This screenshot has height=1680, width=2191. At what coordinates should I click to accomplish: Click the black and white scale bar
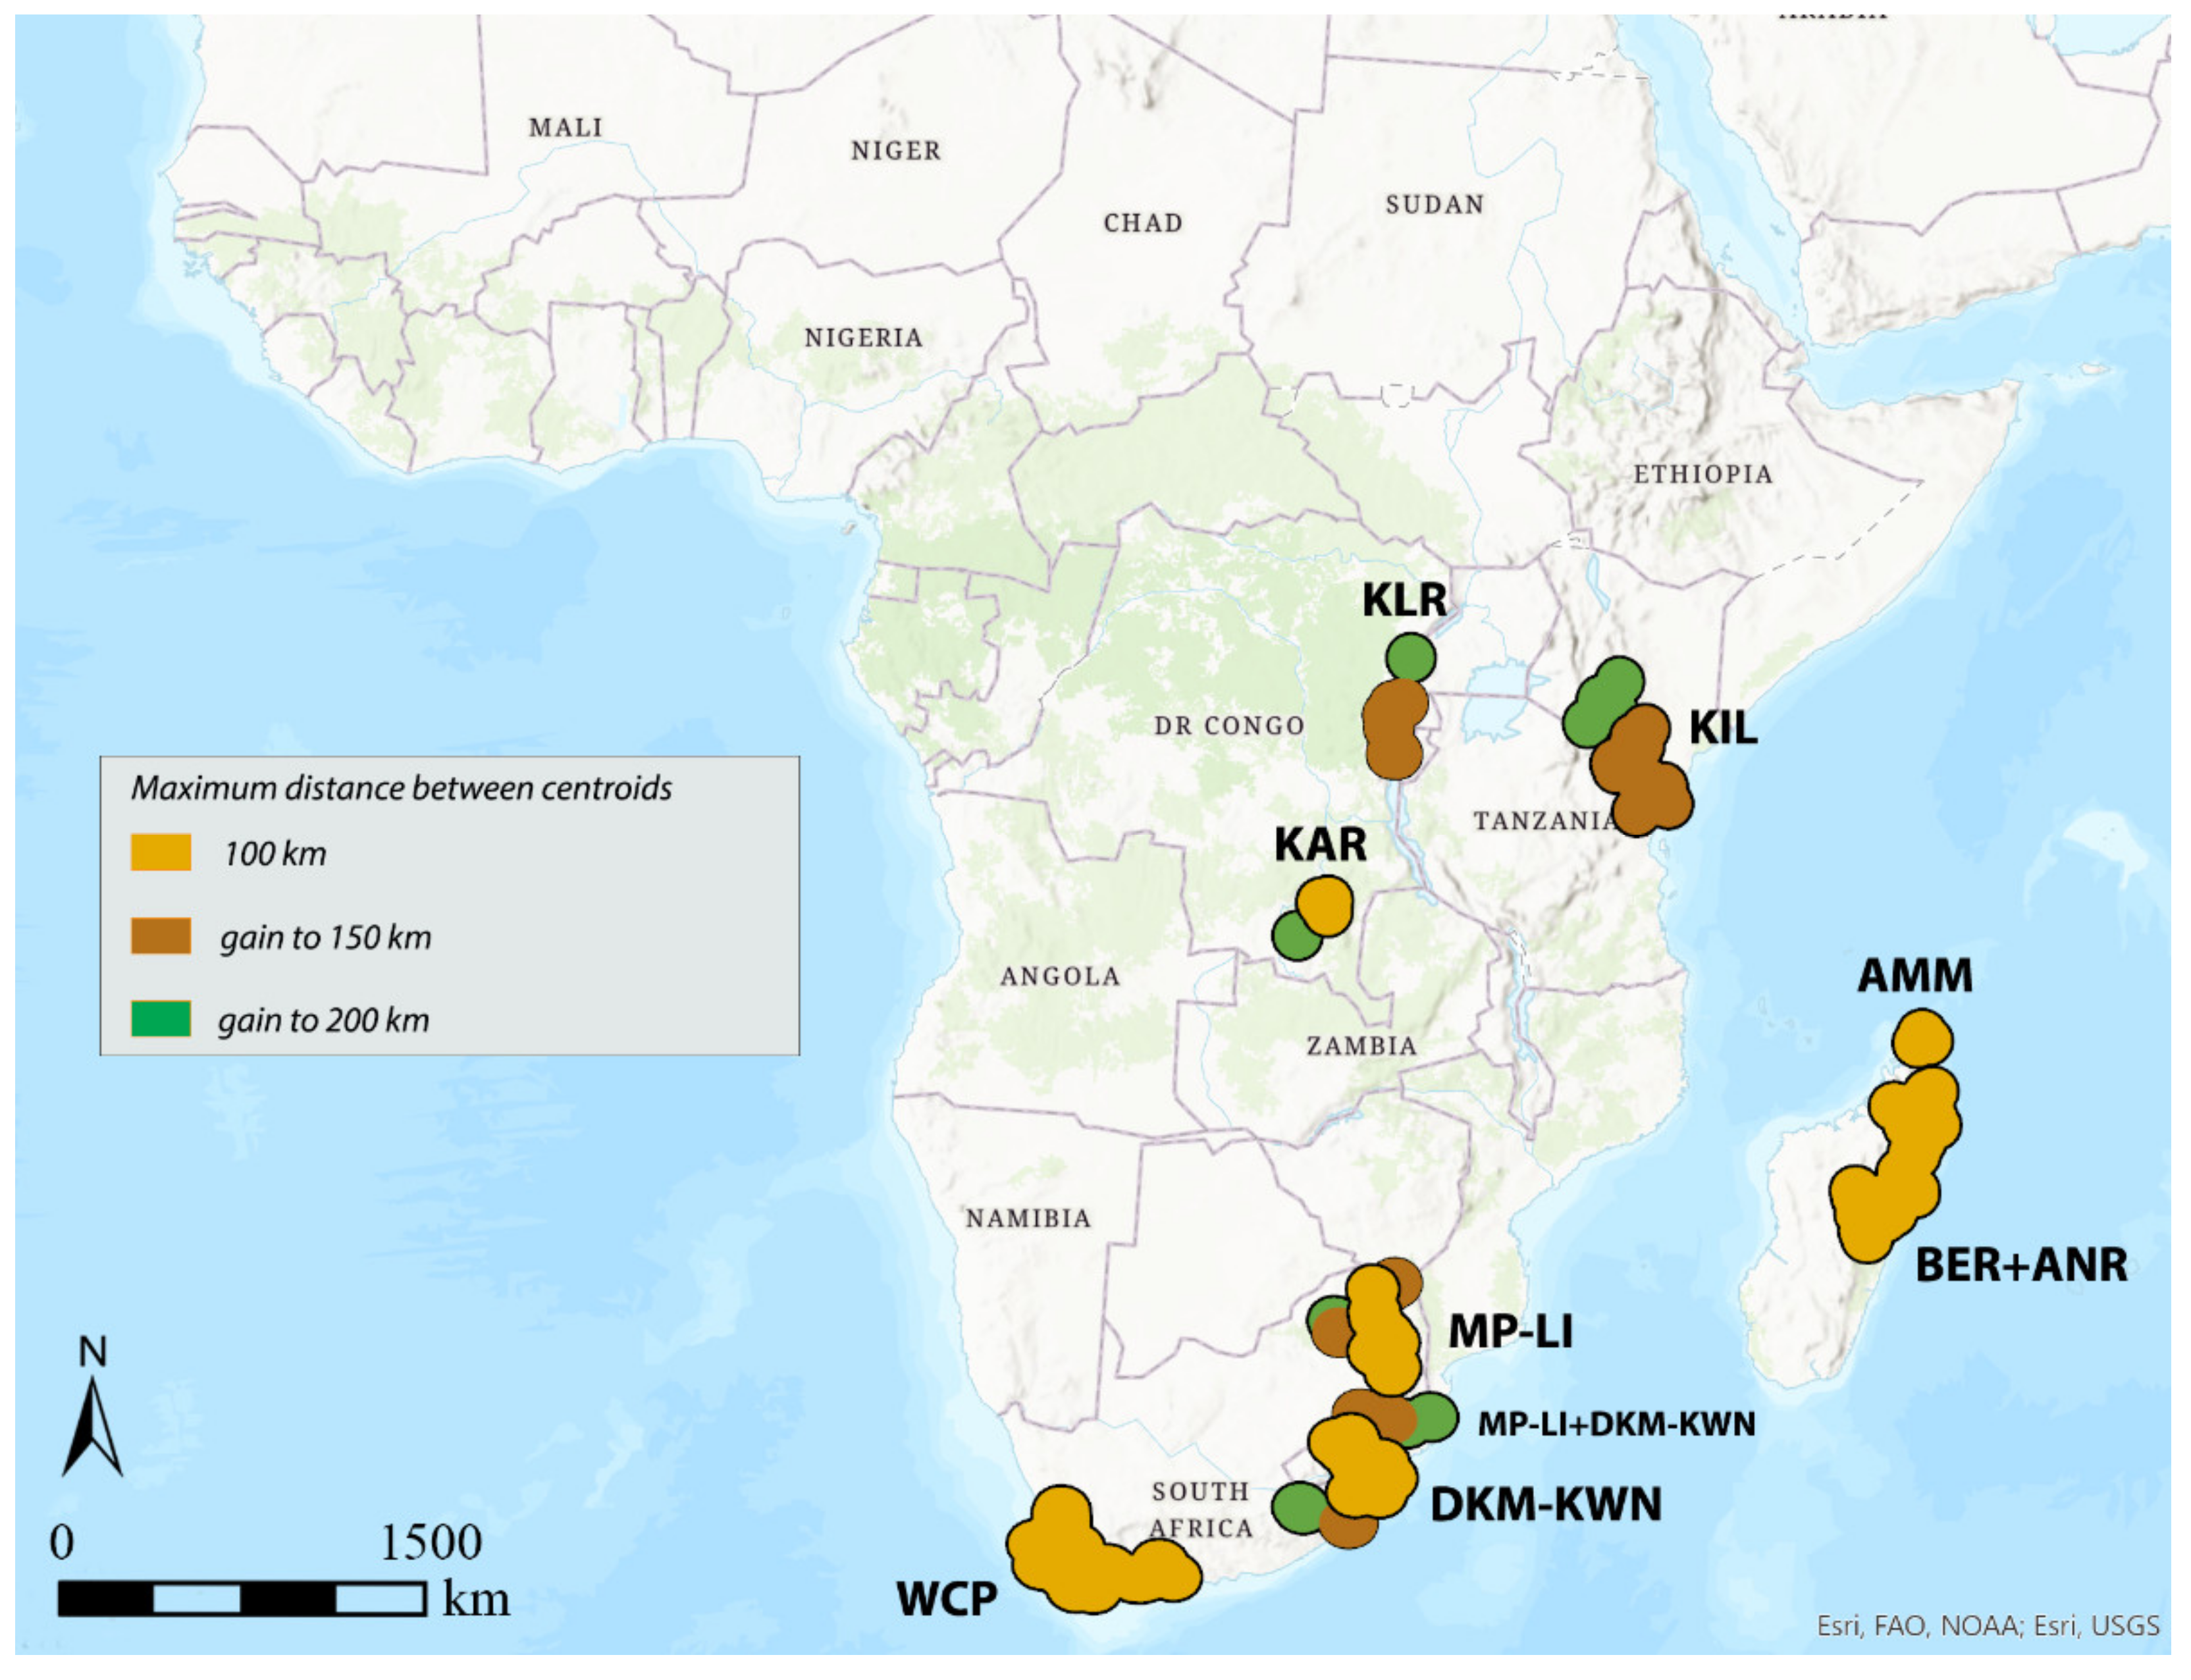[242, 1598]
